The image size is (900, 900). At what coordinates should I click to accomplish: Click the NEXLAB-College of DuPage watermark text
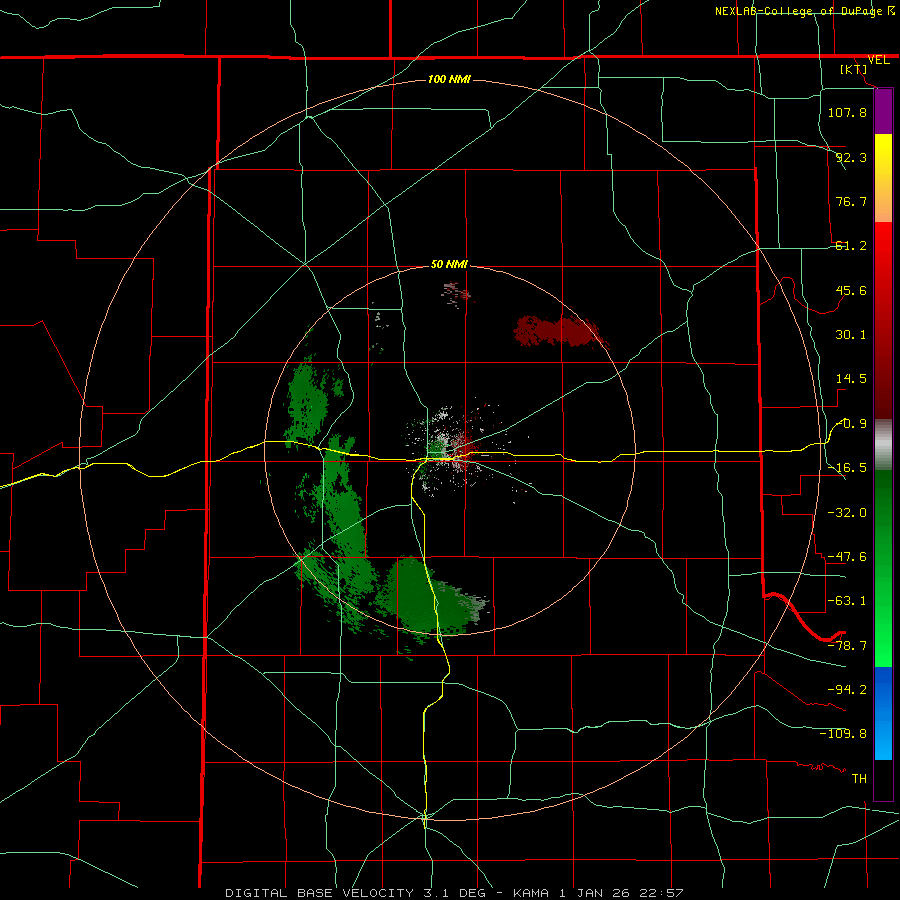[805, 11]
